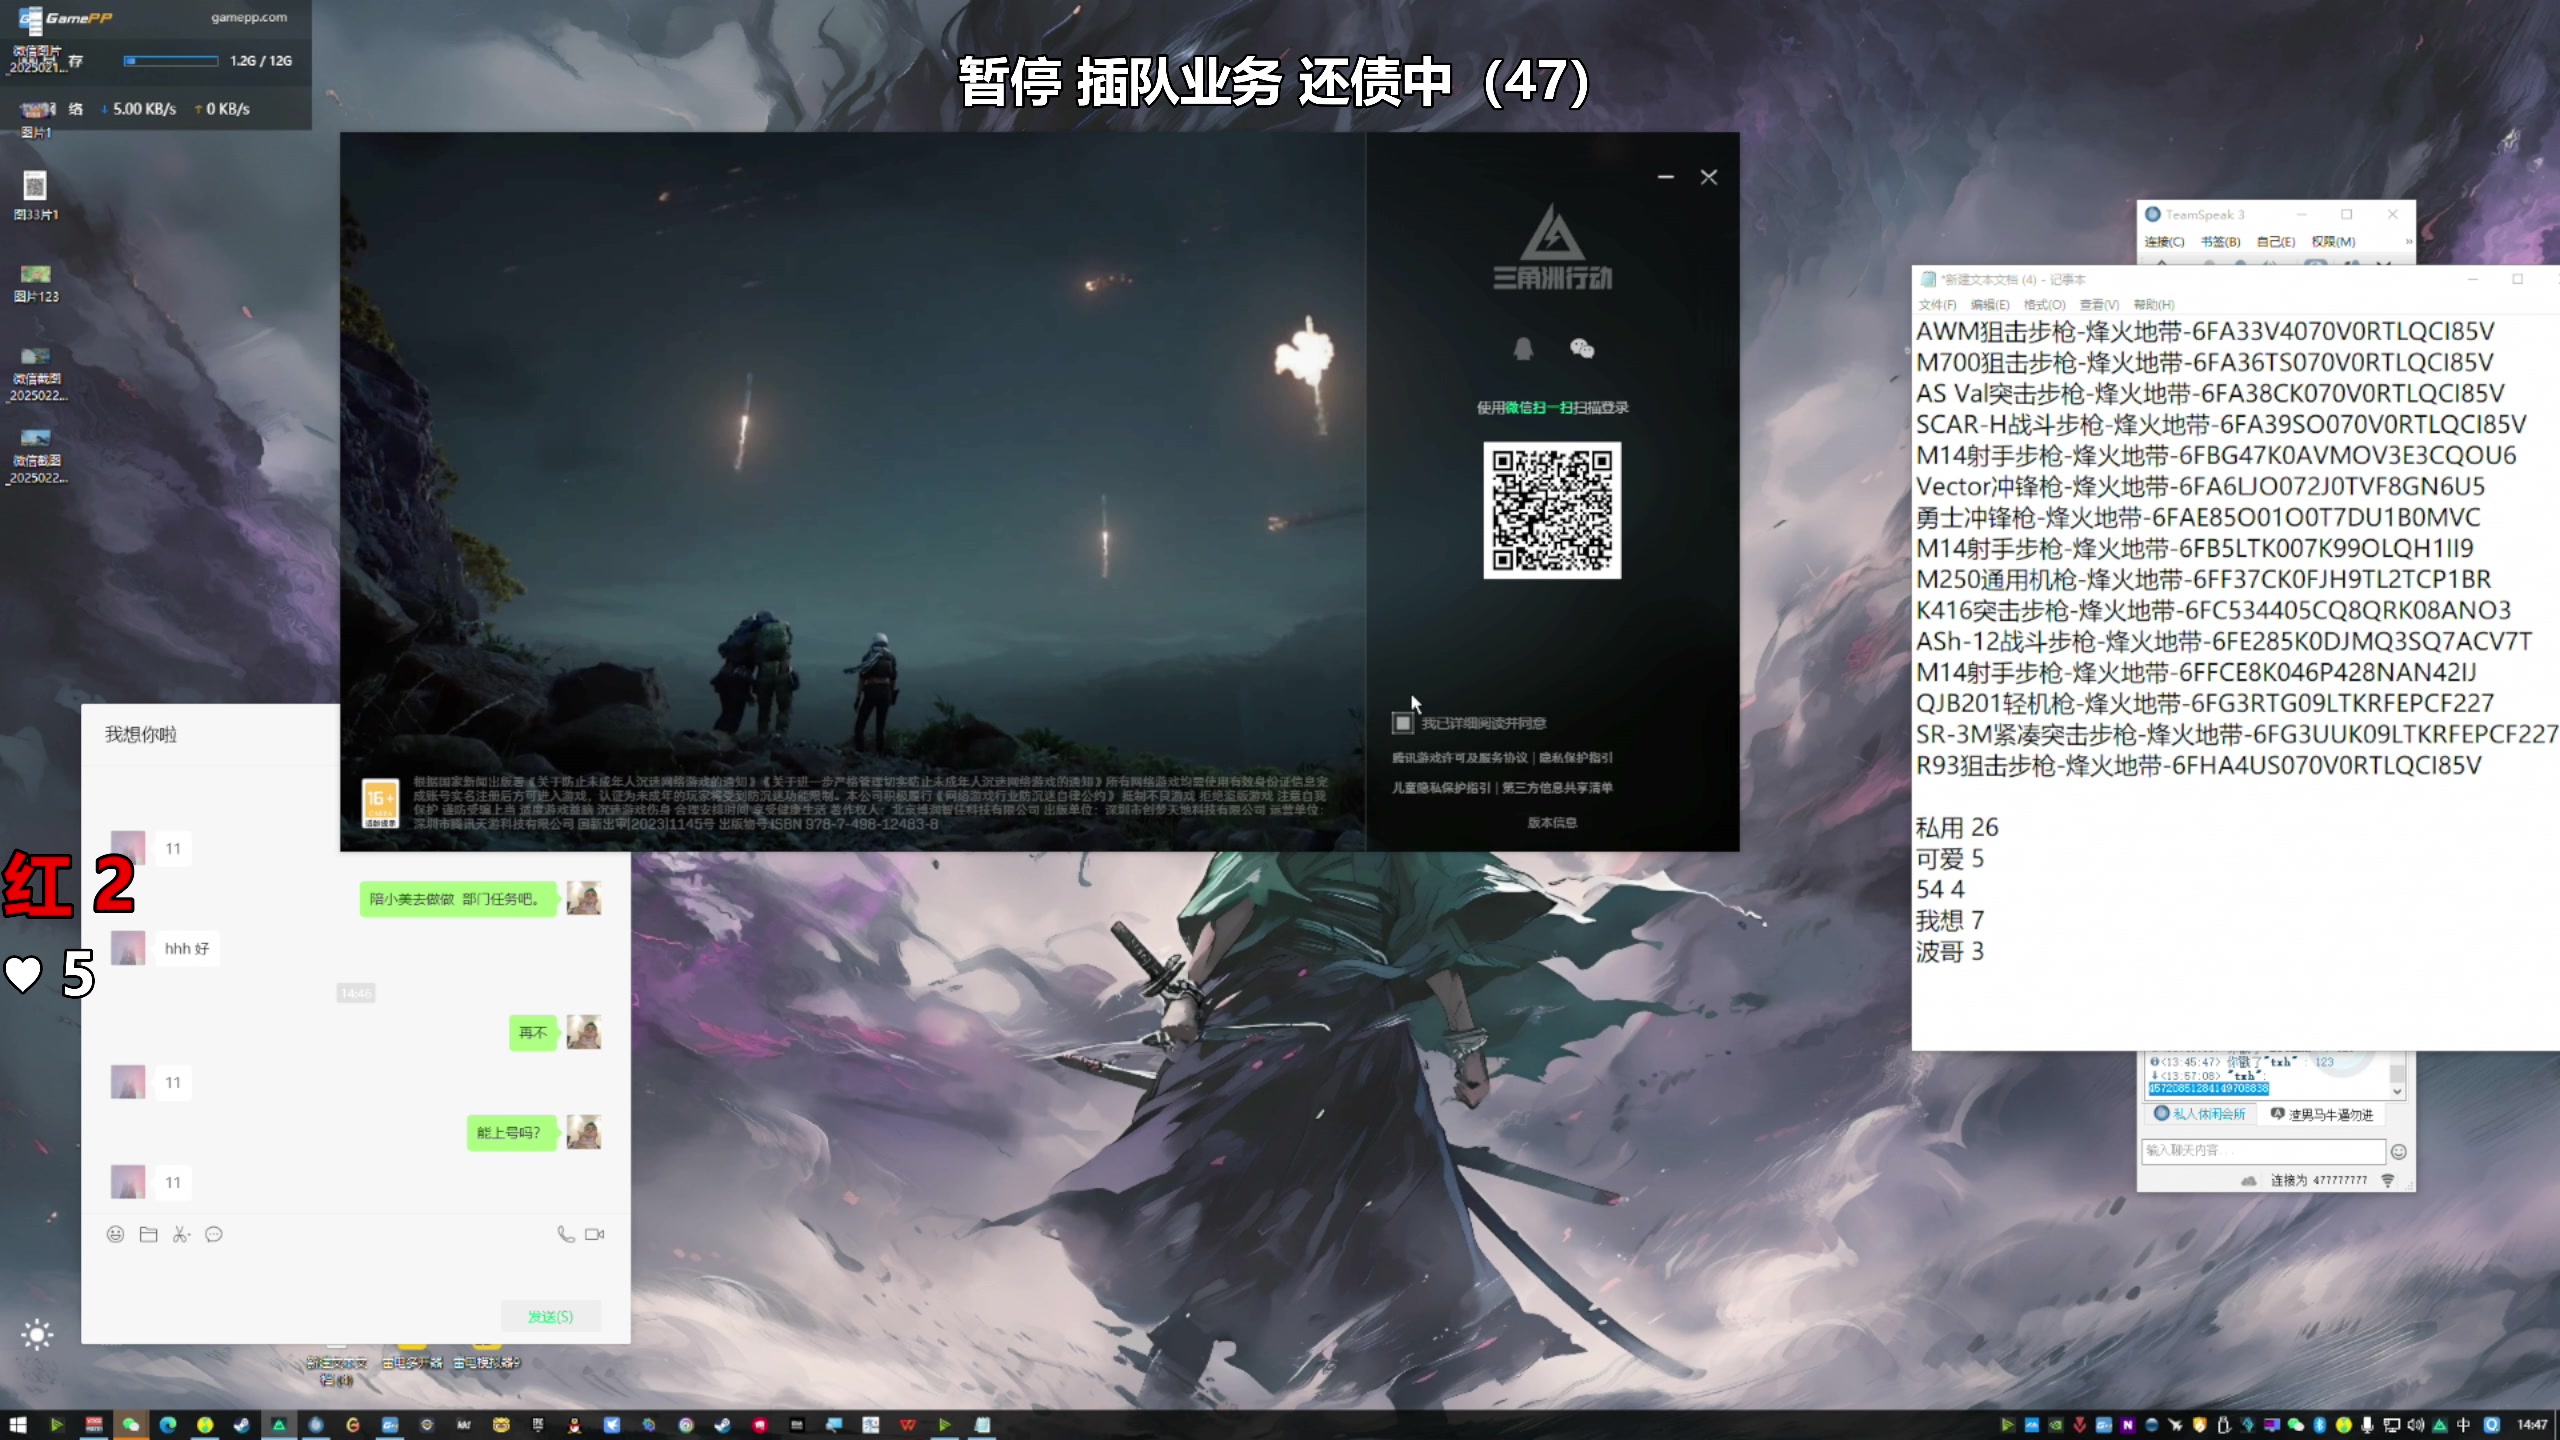Click the taskbar clock 14:47
Screen dimensions: 2560x1440
tap(2532, 1425)
